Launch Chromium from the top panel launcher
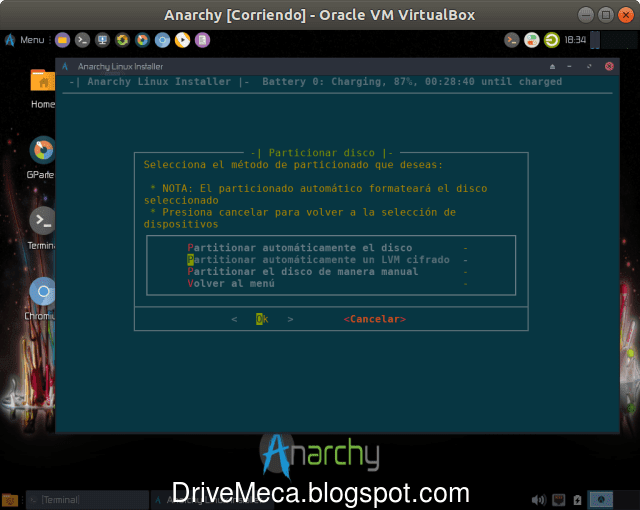Screen dimensions: 640x510 (162, 40)
